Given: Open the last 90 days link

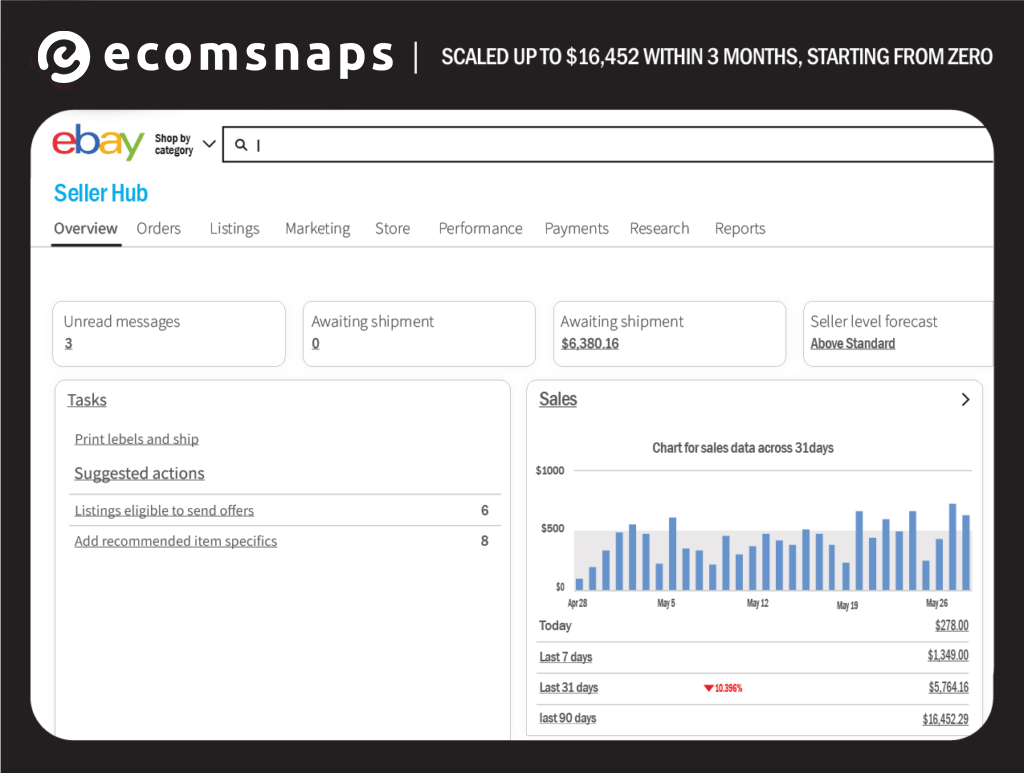Looking at the screenshot, I should [568, 718].
